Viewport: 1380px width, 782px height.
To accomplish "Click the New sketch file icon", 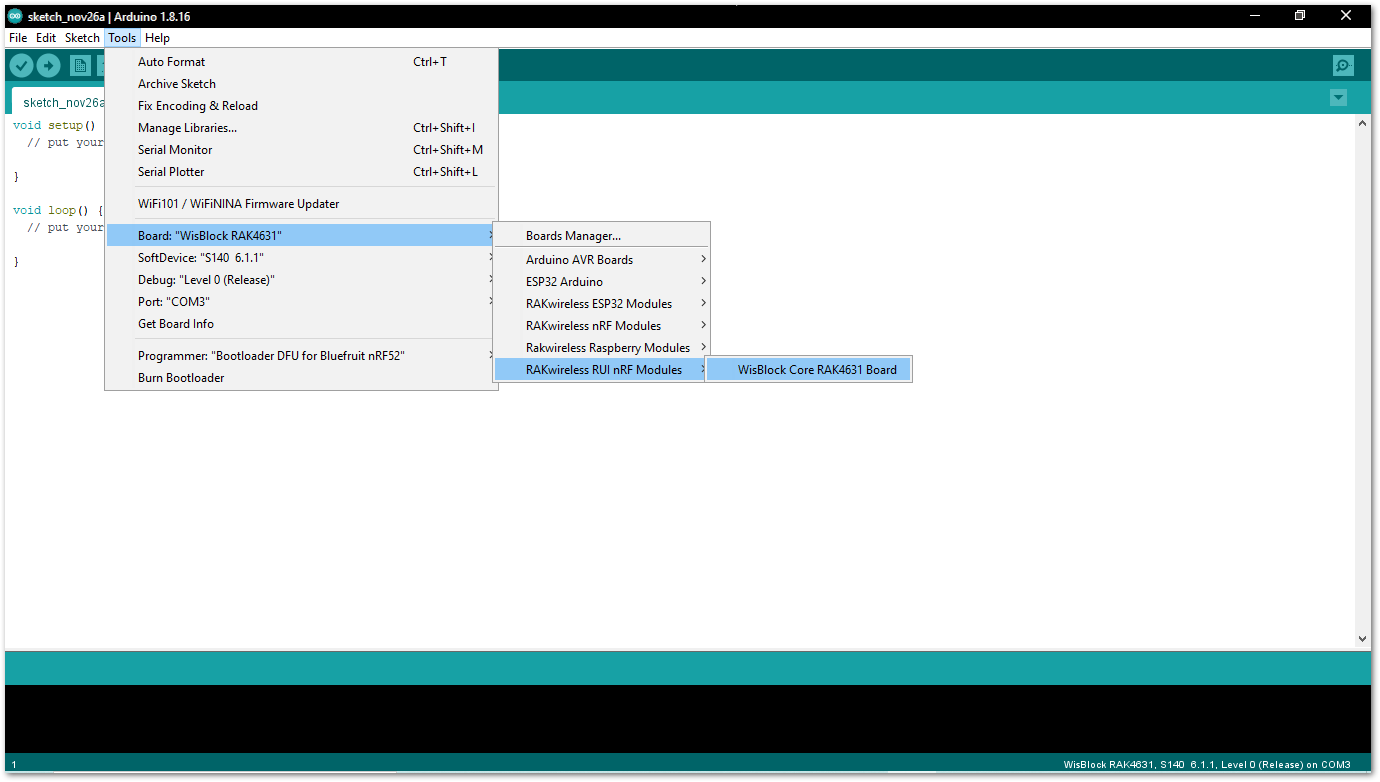I will (80, 65).
